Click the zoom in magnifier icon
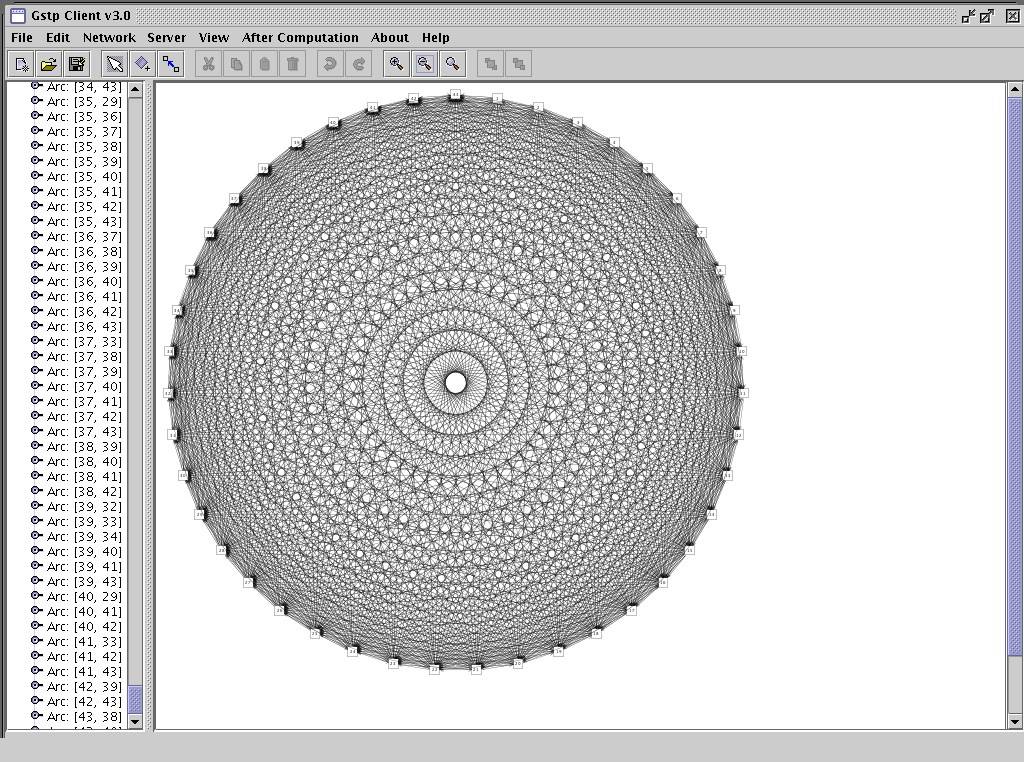This screenshot has width=1024, height=762. 397,64
